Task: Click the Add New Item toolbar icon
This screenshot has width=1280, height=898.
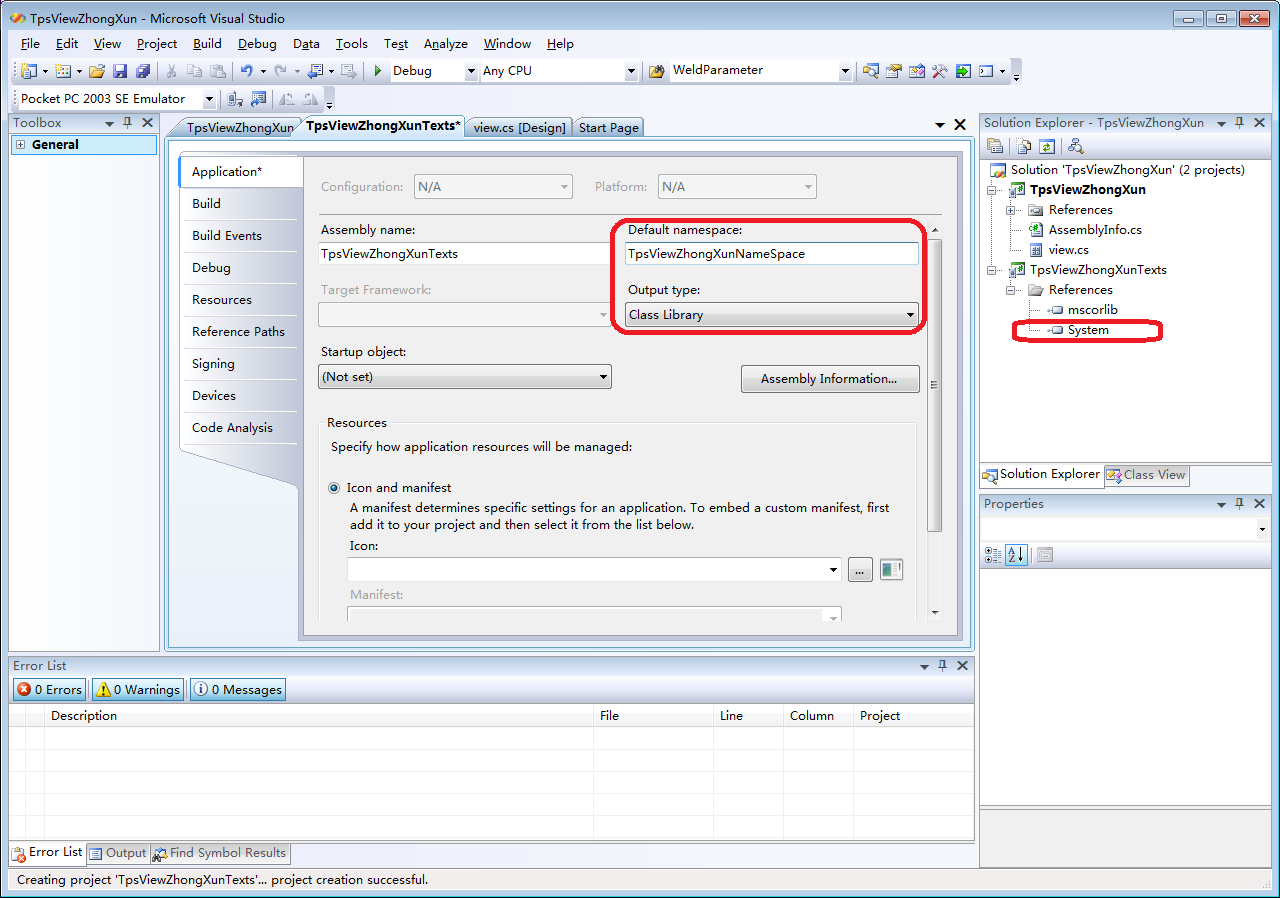Action: coord(62,71)
